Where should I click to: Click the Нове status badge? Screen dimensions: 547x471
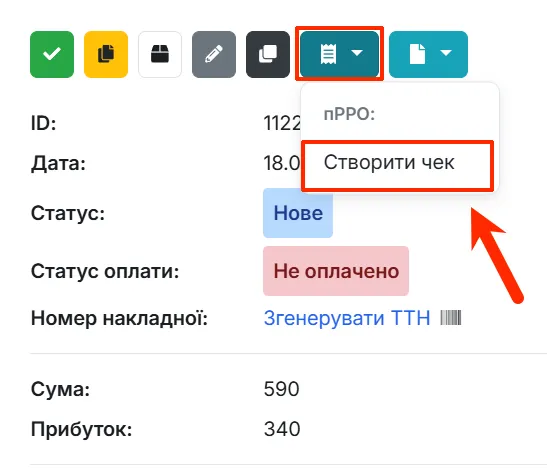298,213
